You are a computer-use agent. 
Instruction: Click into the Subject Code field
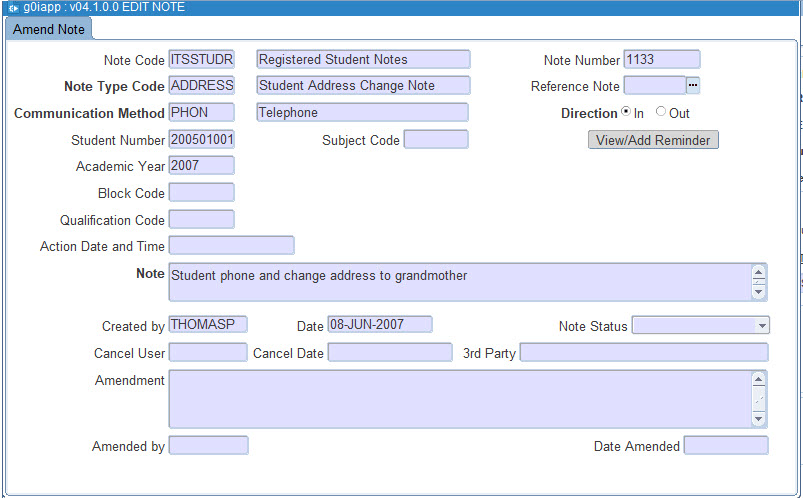435,140
